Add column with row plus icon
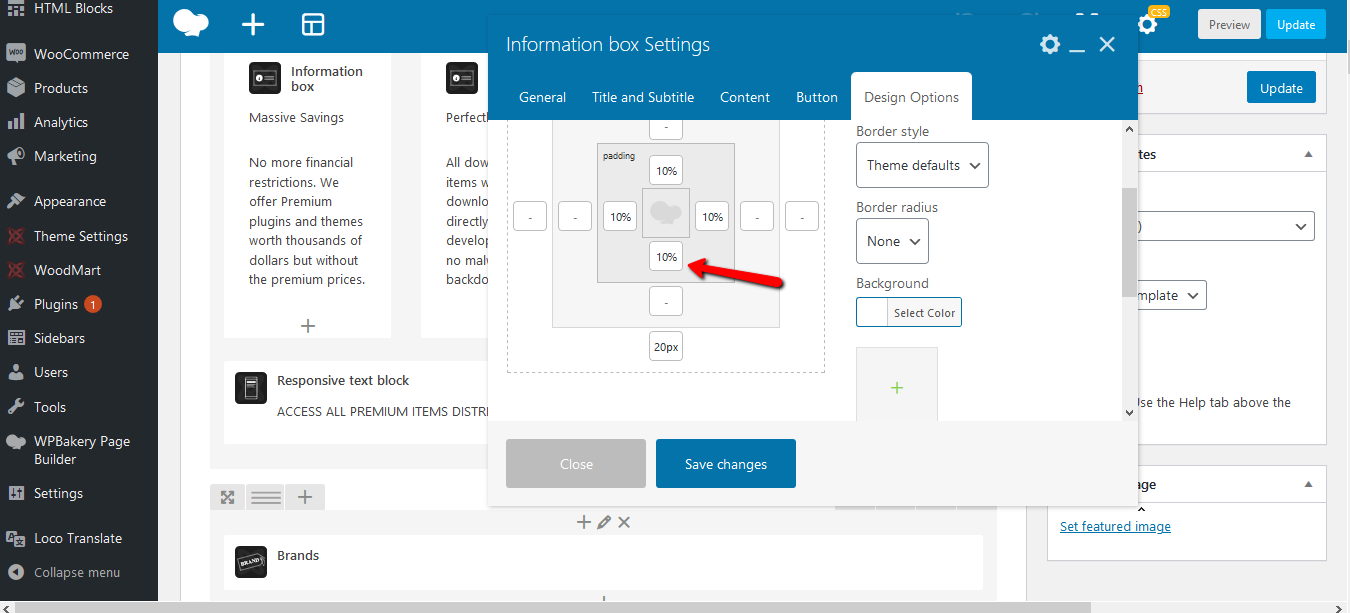This screenshot has height=613, width=1350. 305,497
